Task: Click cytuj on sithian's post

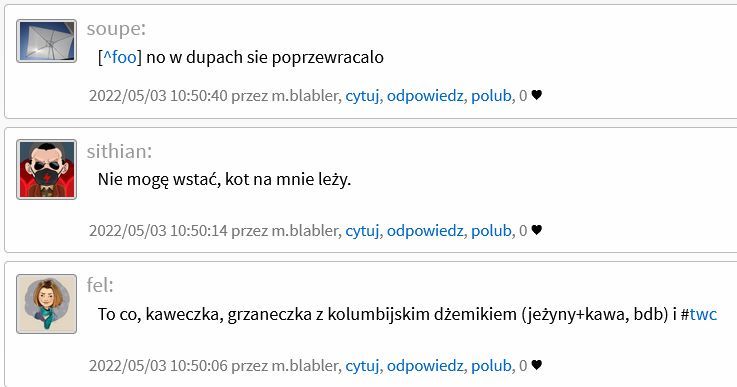Action: [362, 231]
